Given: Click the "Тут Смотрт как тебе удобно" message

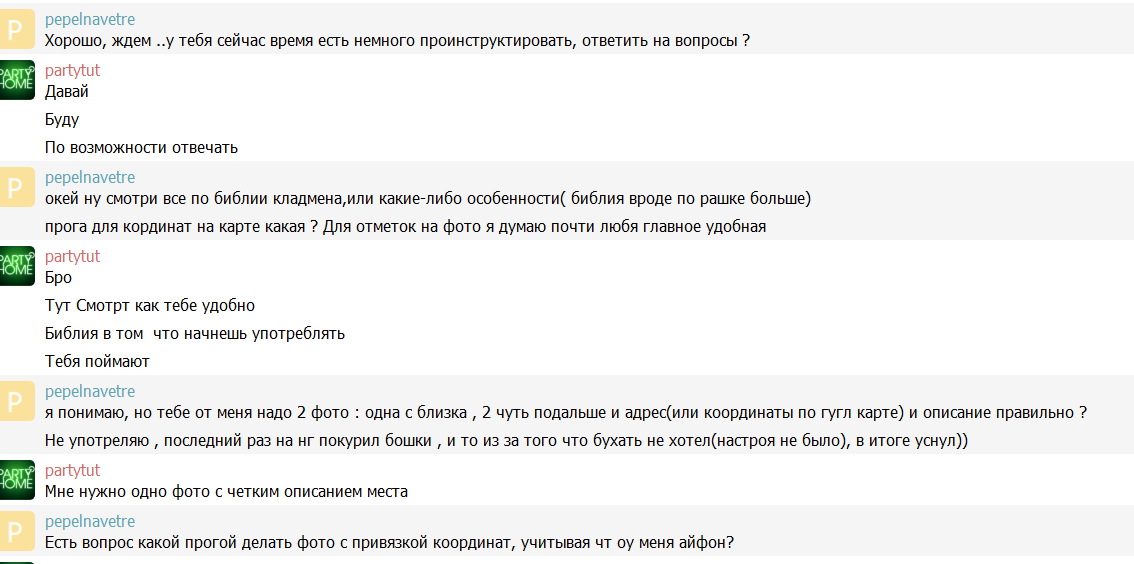Looking at the screenshot, I should pyautogui.click(x=150, y=306).
